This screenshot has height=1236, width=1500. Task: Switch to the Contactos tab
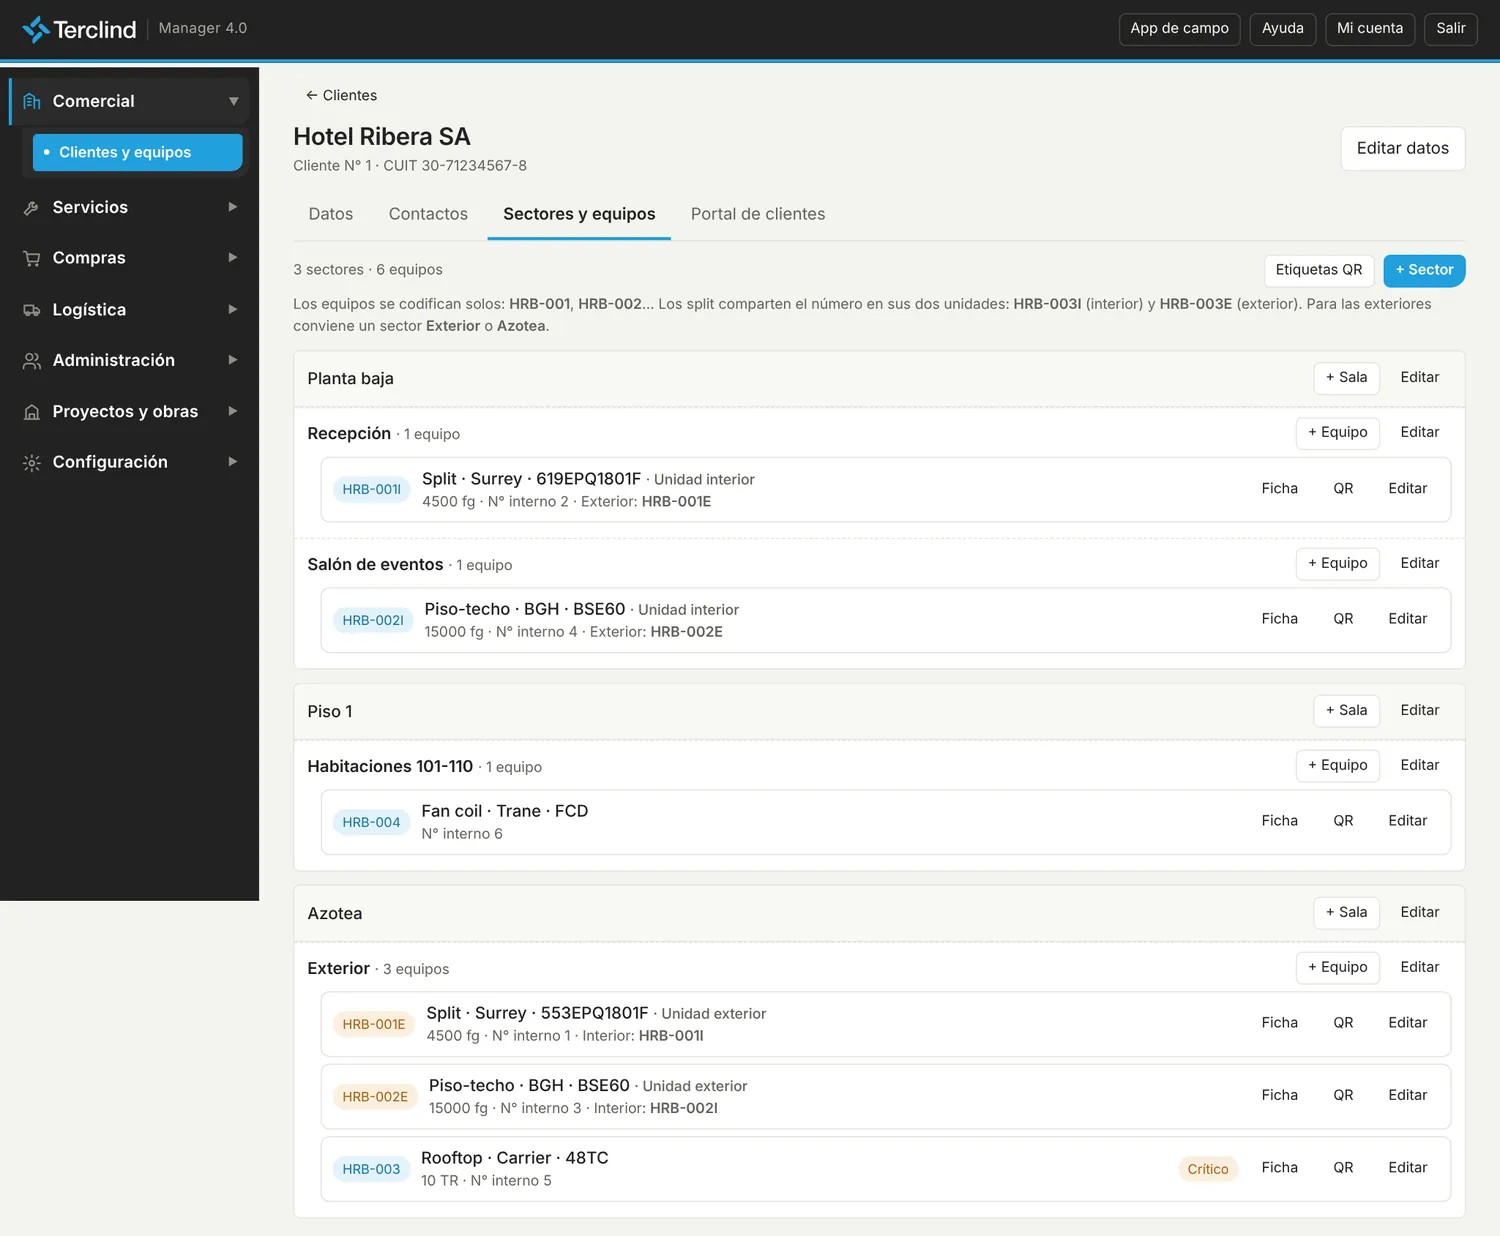click(428, 214)
